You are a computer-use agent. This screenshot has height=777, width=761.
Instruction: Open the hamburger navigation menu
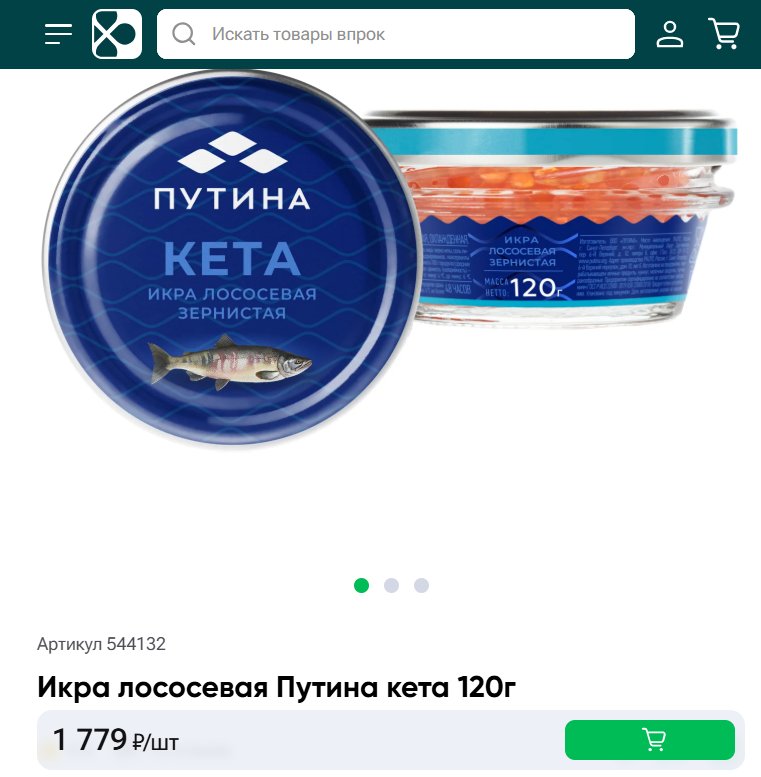58,34
